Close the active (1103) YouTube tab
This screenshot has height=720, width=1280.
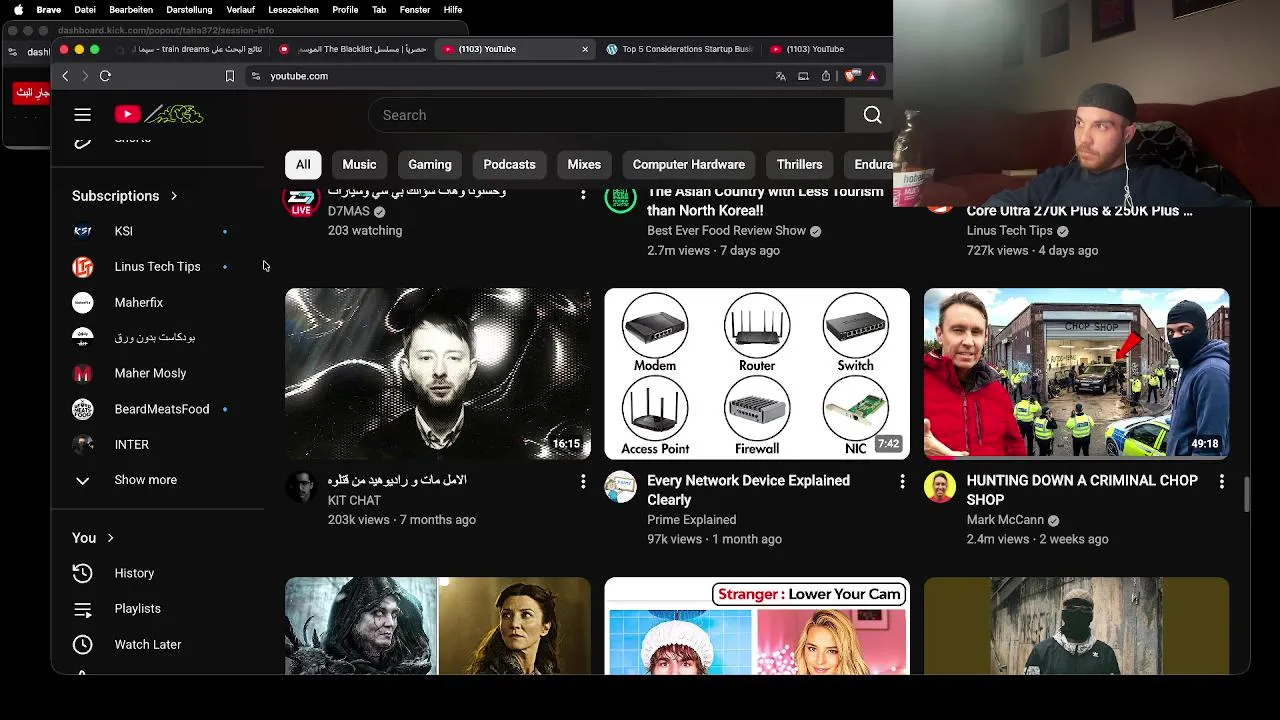(x=585, y=49)
